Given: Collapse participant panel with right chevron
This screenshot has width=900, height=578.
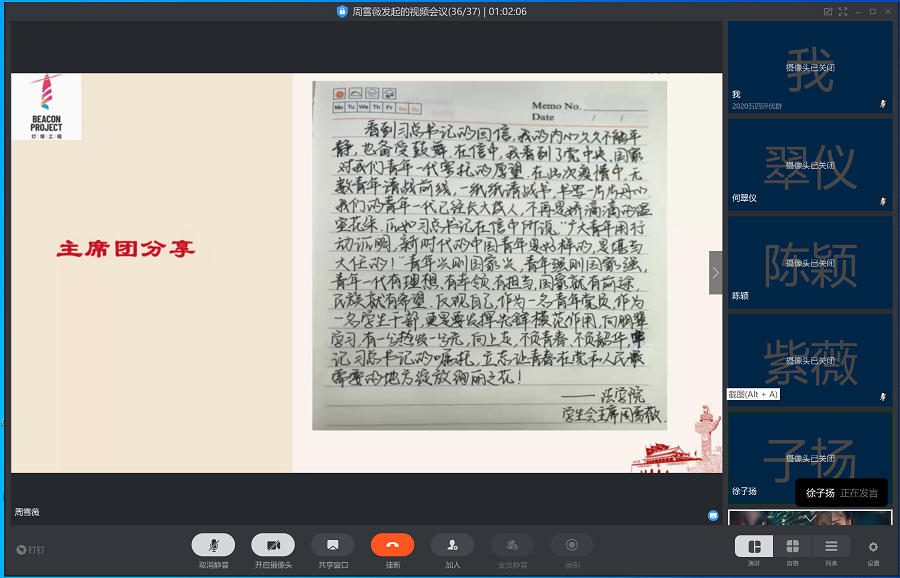Looking at the screenshot, I should 715,272.
